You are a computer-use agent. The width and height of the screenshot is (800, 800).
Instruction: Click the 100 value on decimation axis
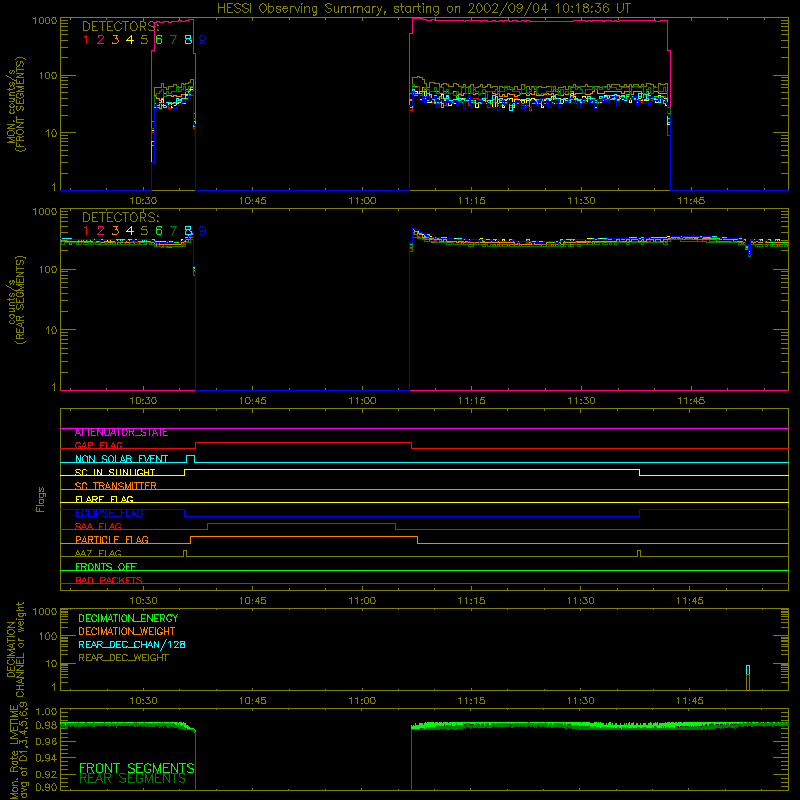tap(48, 636)
